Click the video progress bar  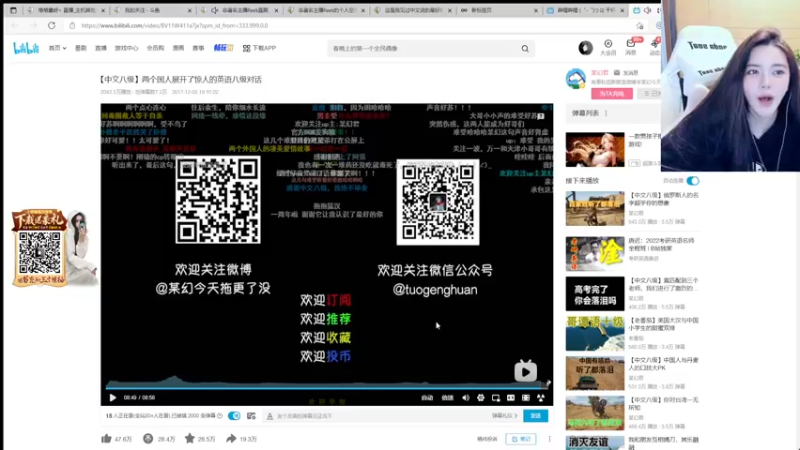click(x=327, y=387)
